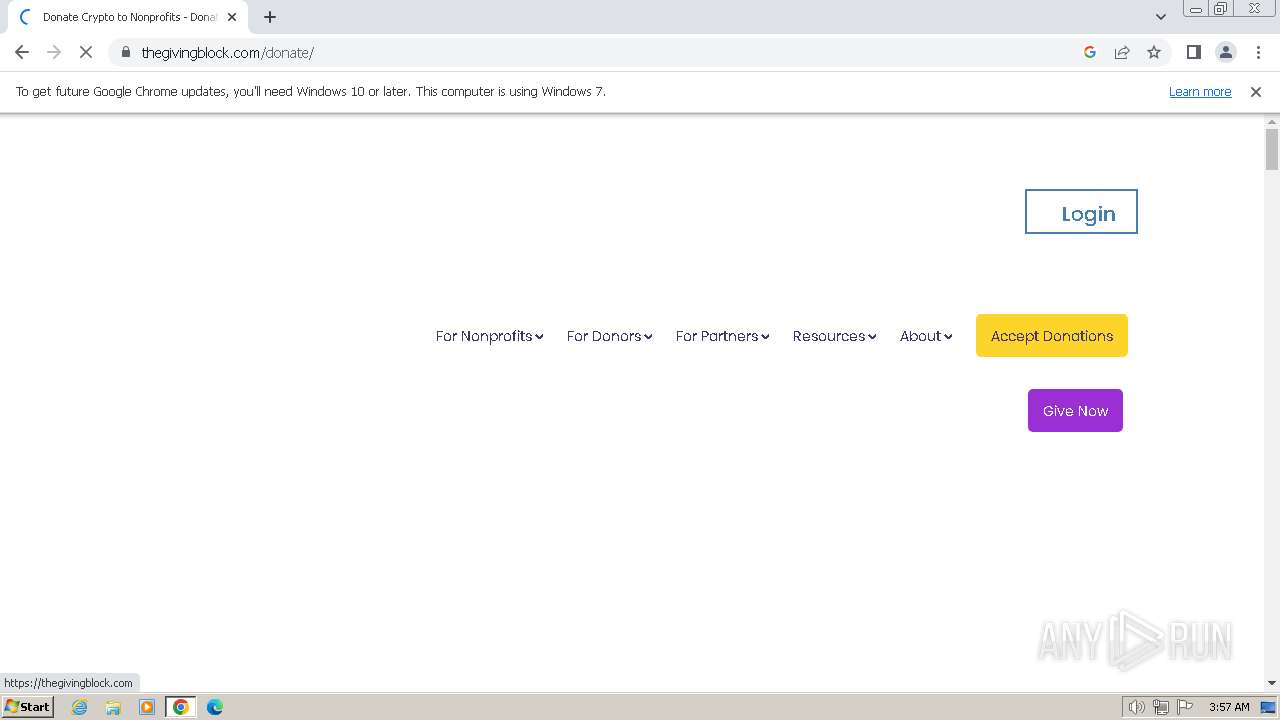
Task: Close the Donate Crypto to Nonprofits tab
Action: coord(232,17)
